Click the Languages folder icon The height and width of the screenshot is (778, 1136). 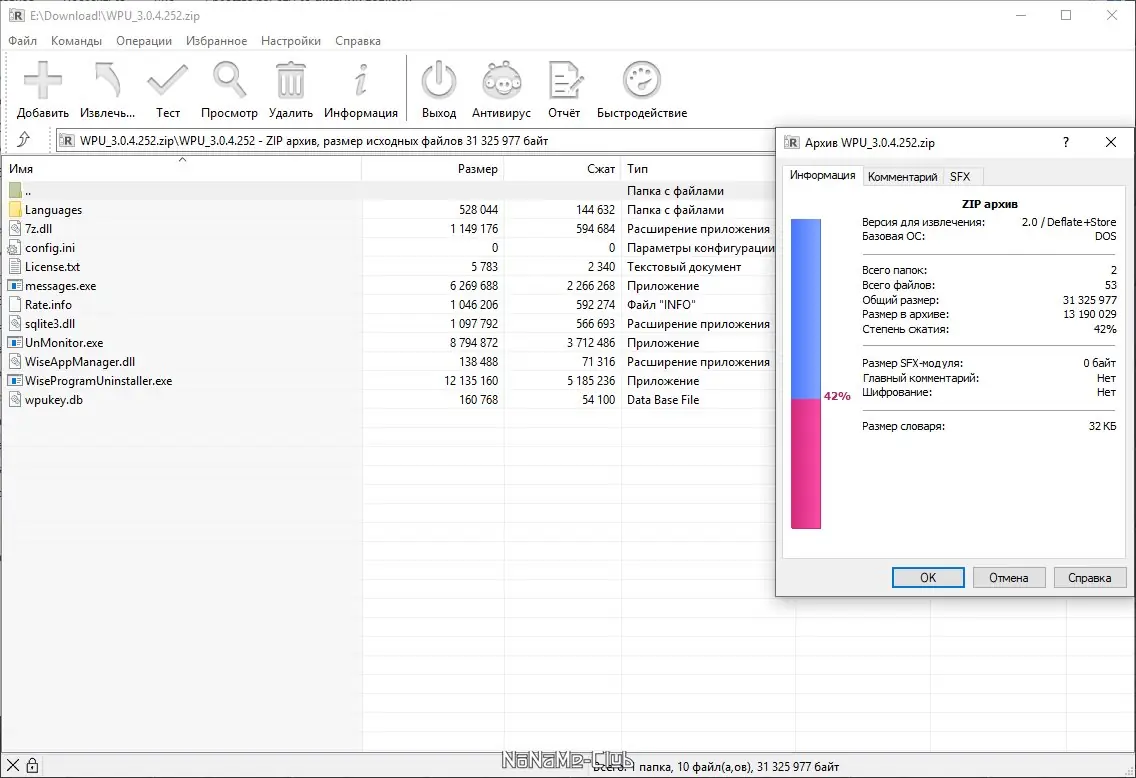(15, 209)
